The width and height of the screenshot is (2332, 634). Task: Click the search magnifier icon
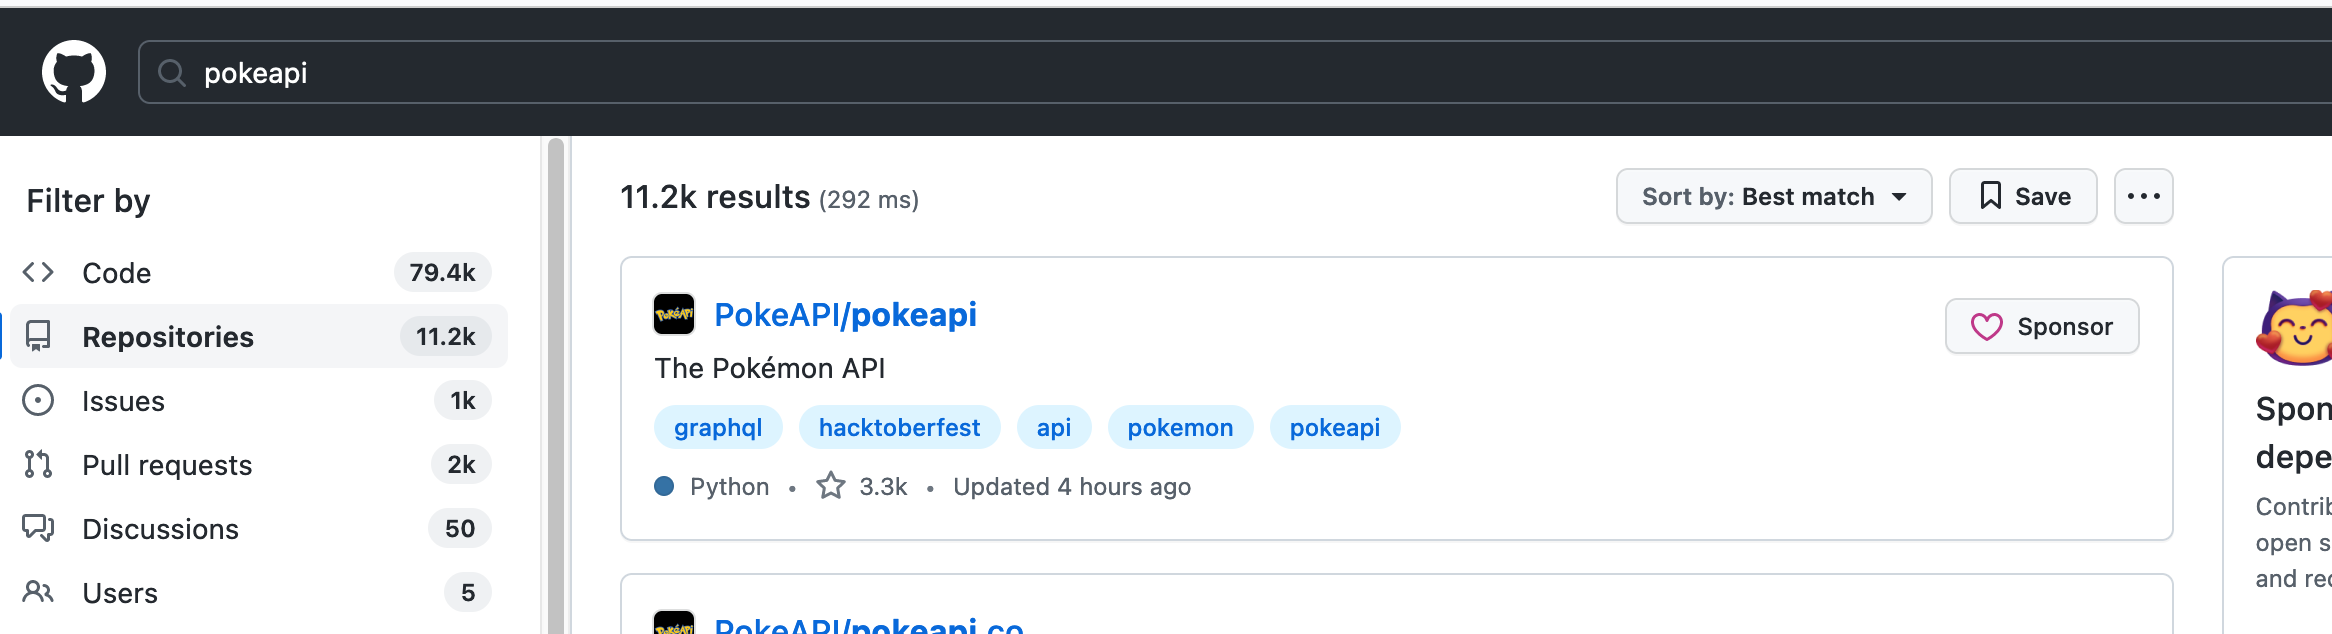(x=172, y=73)
